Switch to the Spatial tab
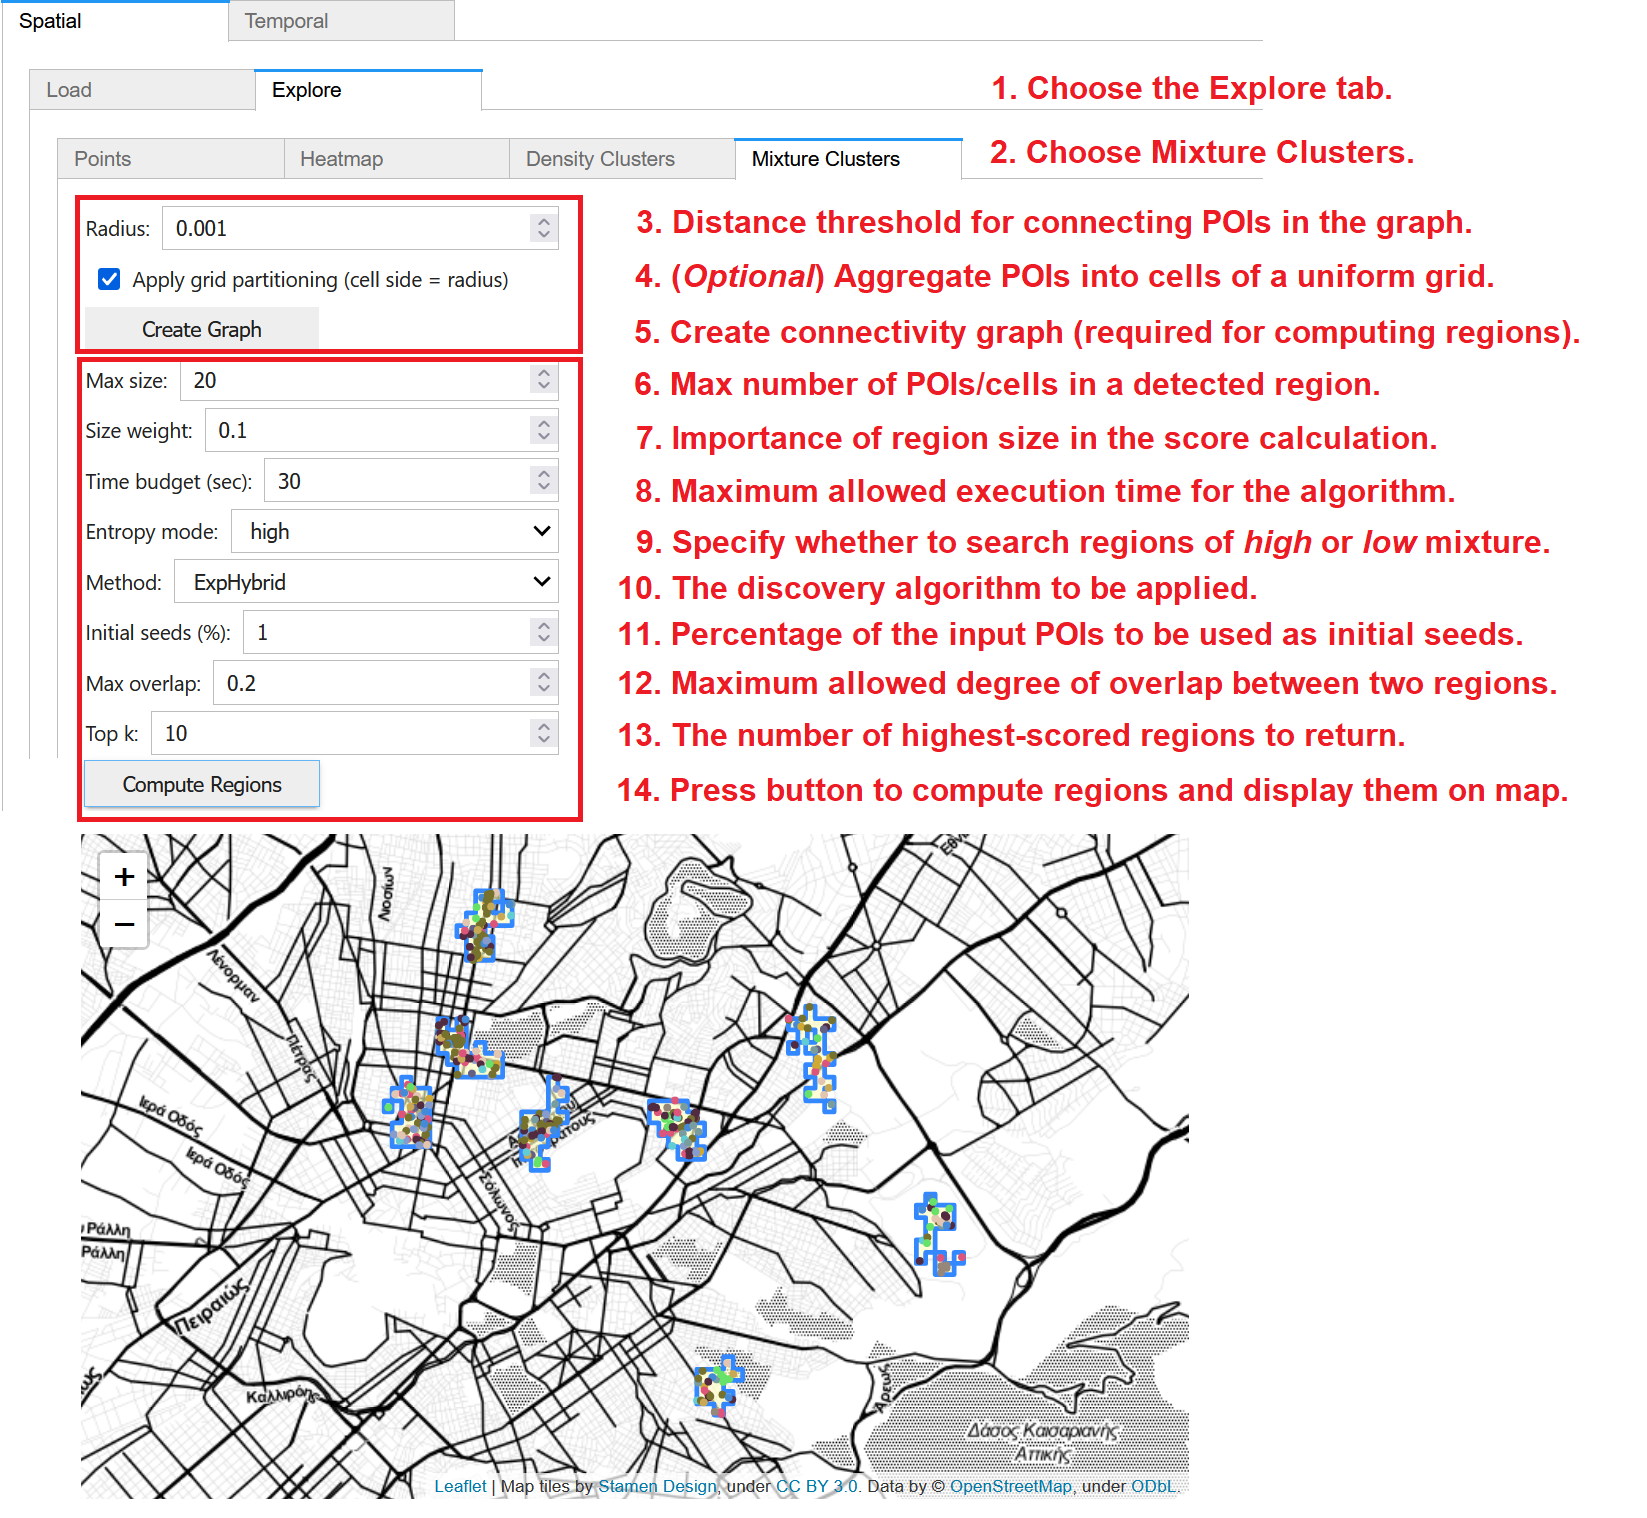Image resolution: width=1647 pixels, height=1518 pixels. [x=115, y=21]
